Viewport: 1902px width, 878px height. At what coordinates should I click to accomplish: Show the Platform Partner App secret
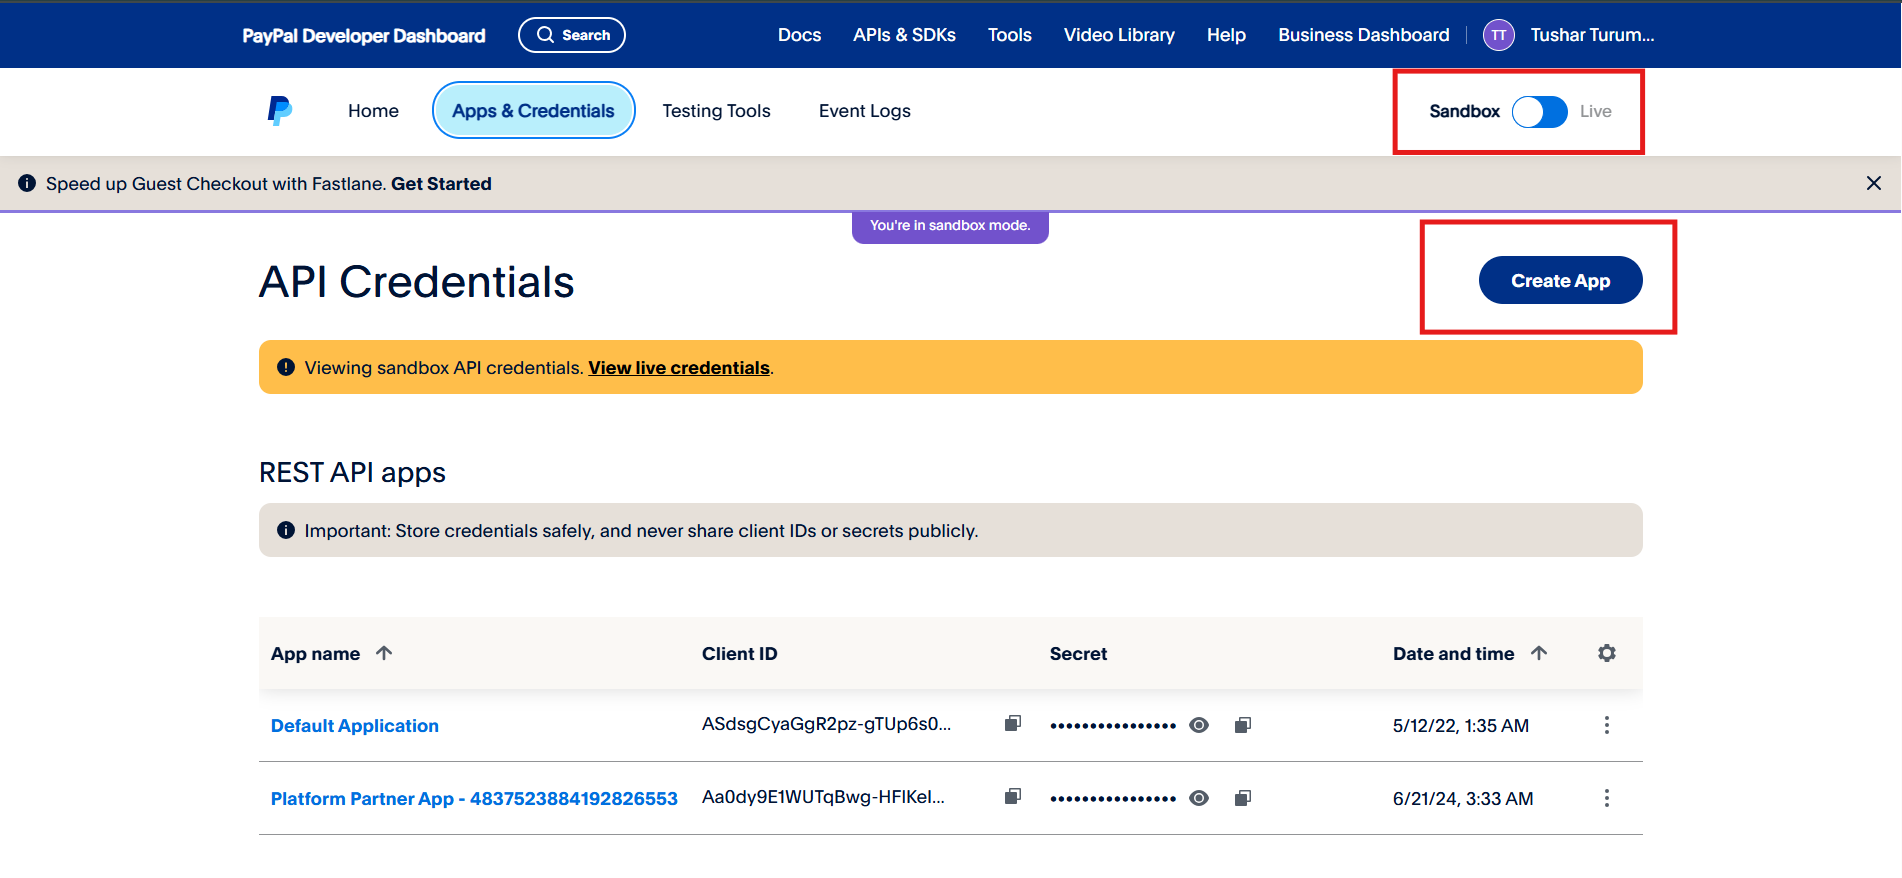[x=1199, y=798]
